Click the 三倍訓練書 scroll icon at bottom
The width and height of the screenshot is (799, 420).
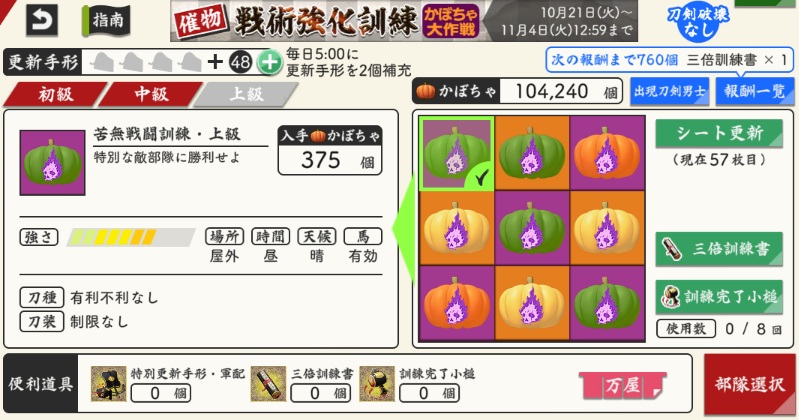point(268,384)
